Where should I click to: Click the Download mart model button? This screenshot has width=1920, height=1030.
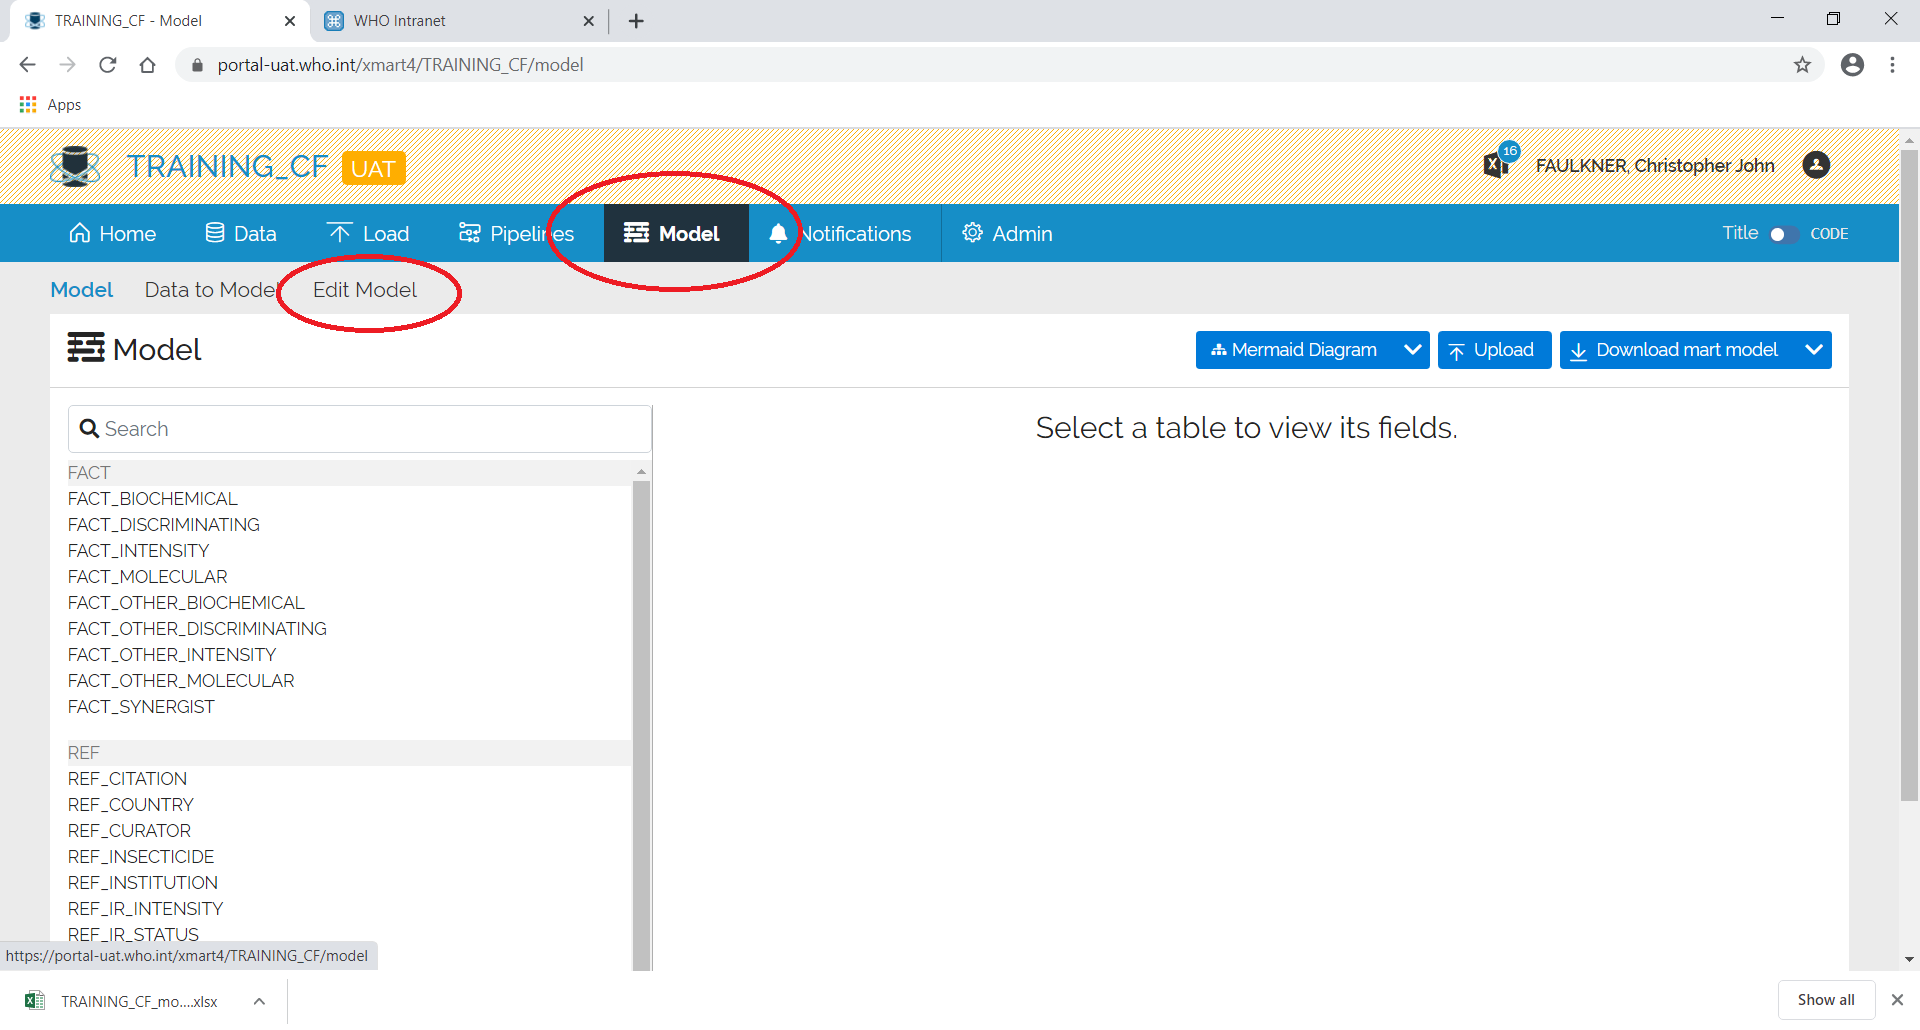[1678, 350]
